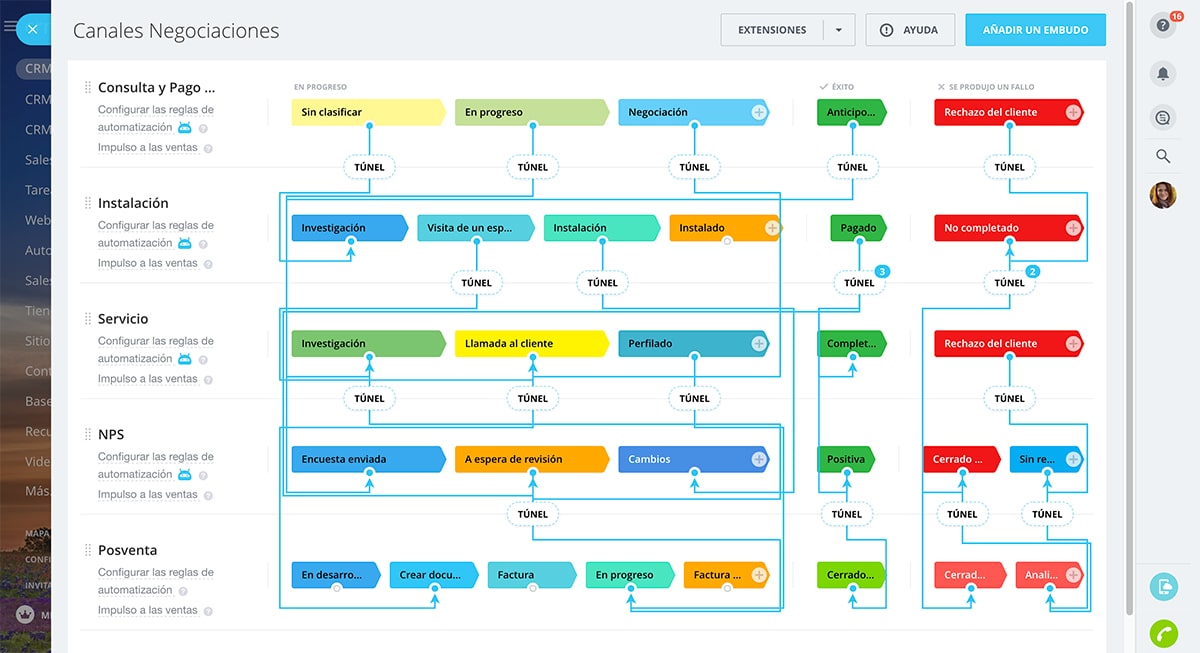
Task: Close the slider panel with X button
Action: coord(32,29)
